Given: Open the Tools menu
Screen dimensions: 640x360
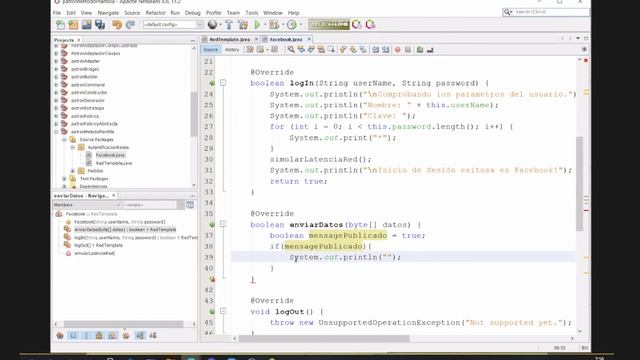Looking at the screenshot, I should [x=252, y=13].
